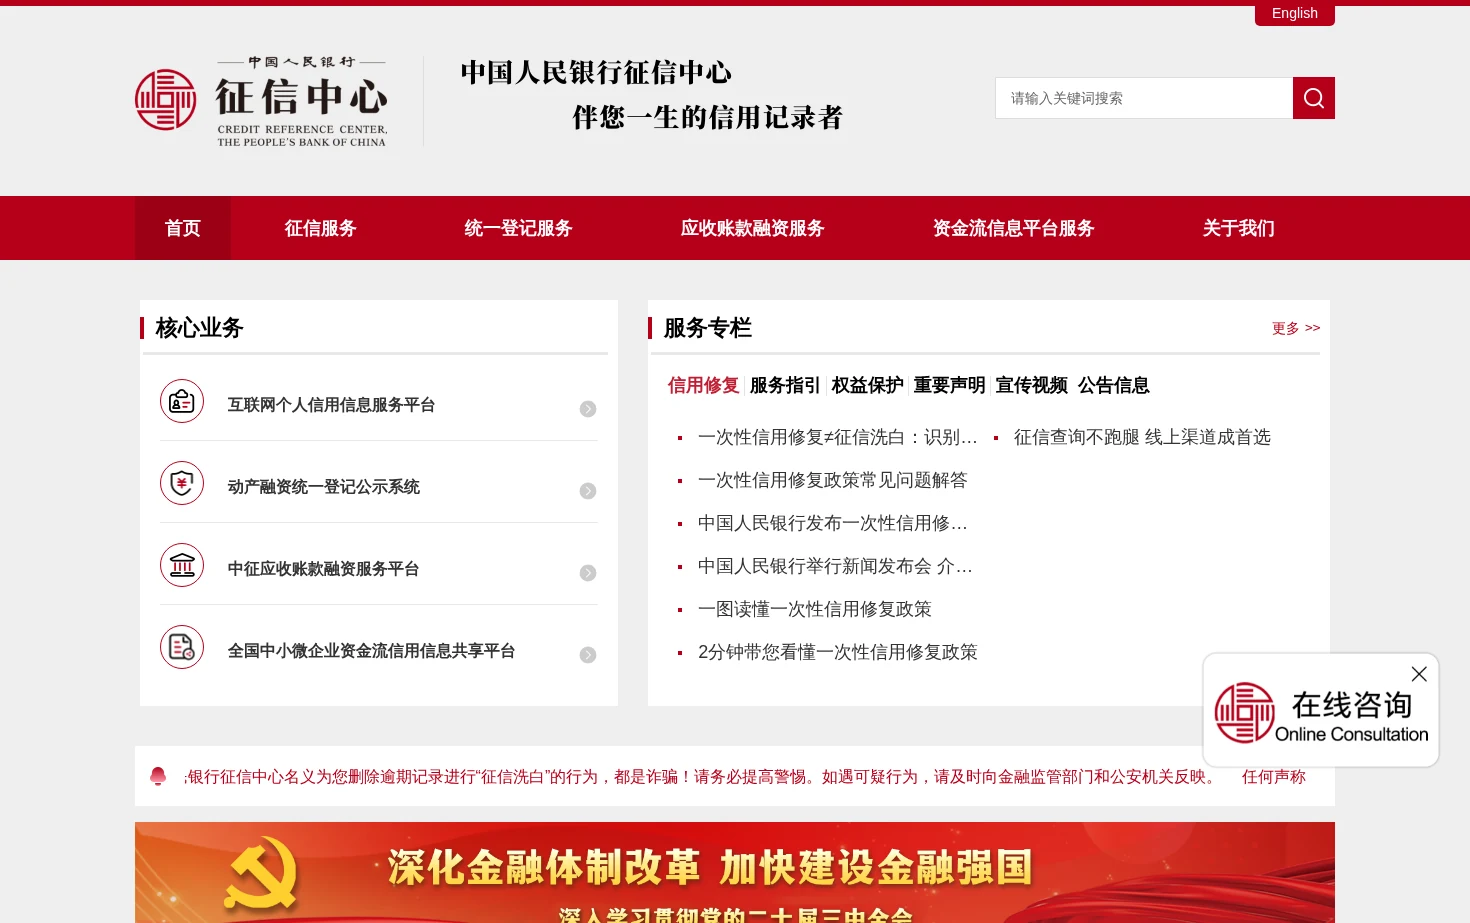Go to 首页 in navigation bar
Image resolution: width=1470 pixels, height=923 pixels.
pos(183,228)
